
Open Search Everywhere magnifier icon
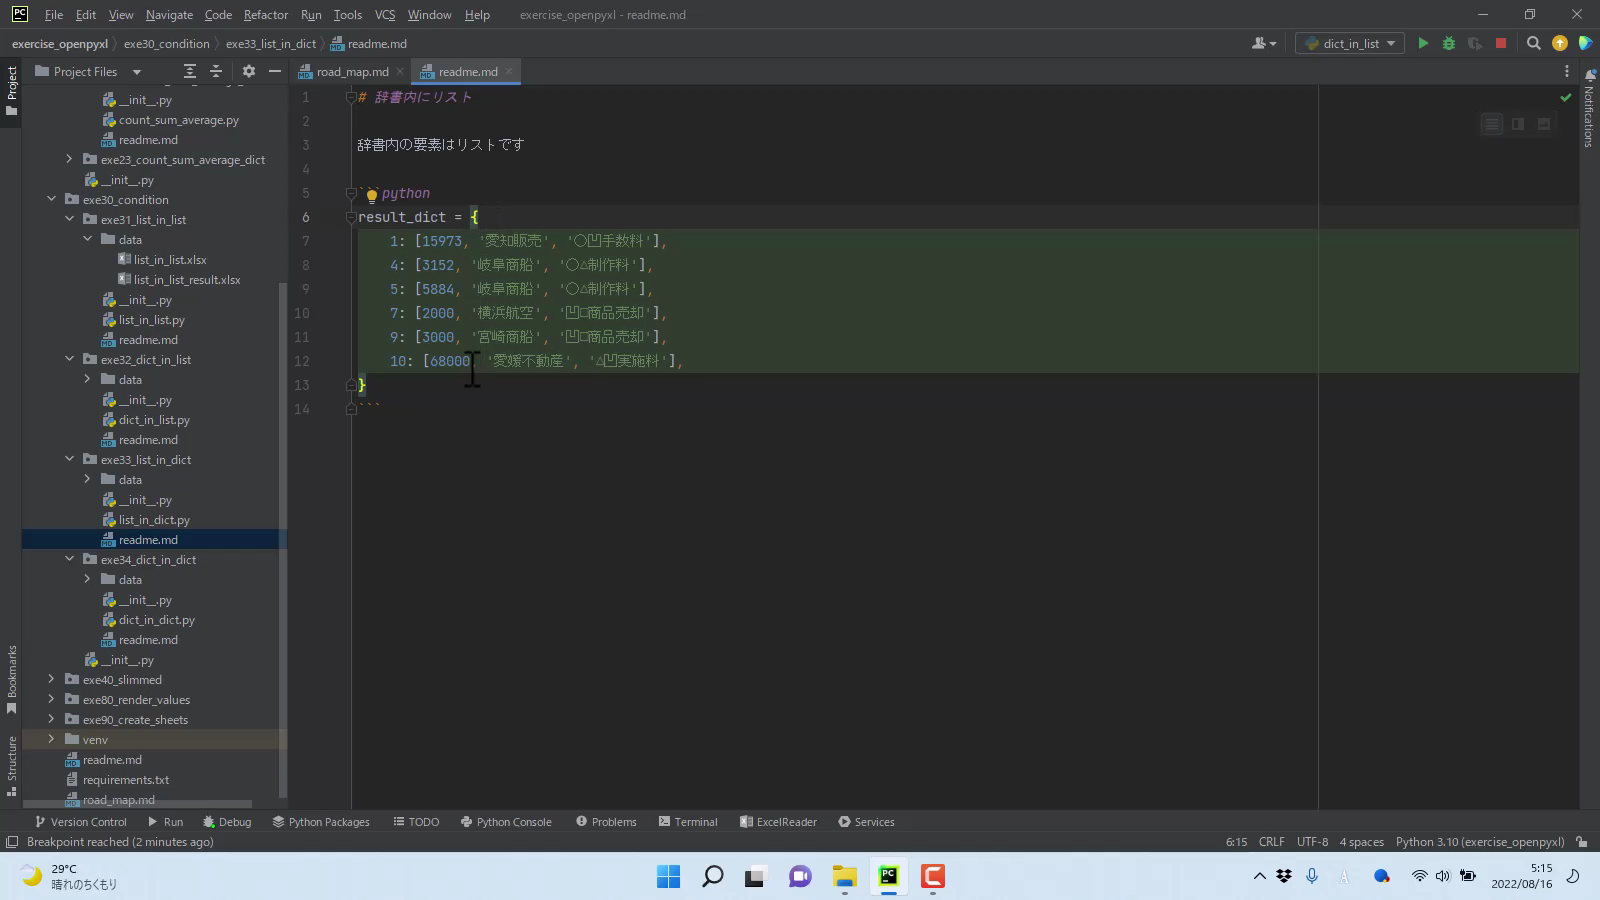tap(1533, 43)
